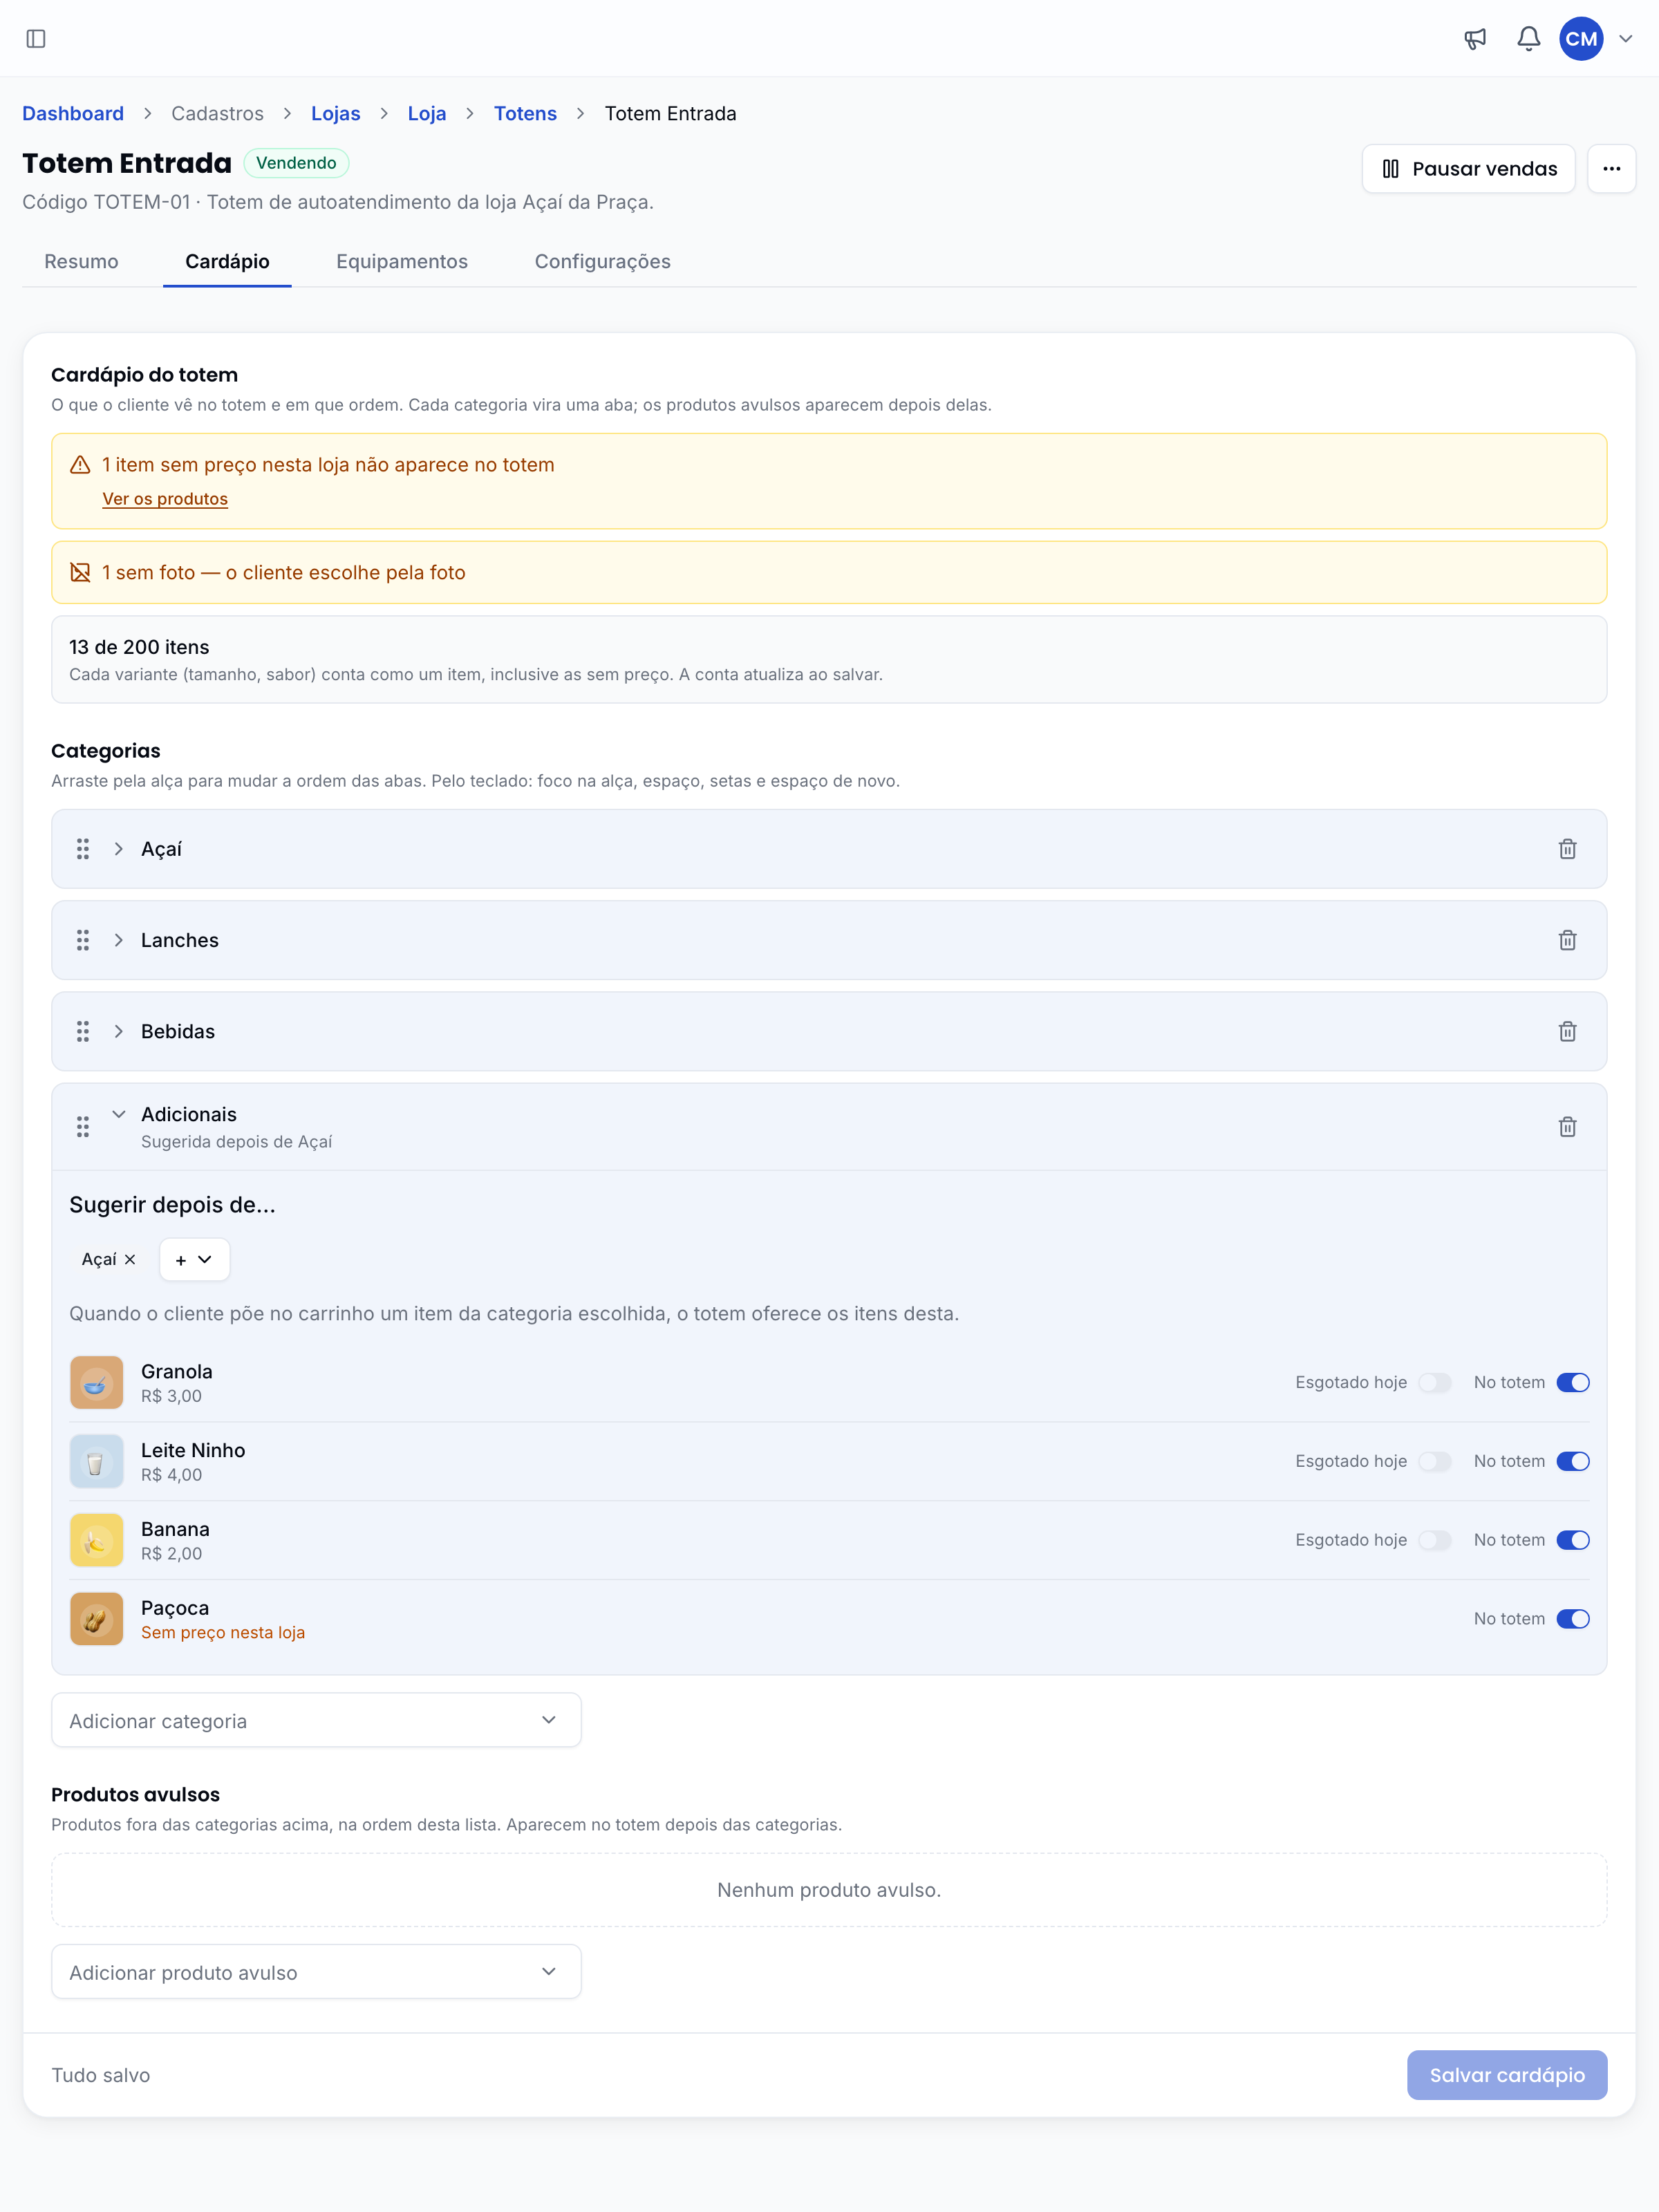Switch to the Equipamentos tab
Viewport: 1659px width, 2212px height.
(402, 261)
